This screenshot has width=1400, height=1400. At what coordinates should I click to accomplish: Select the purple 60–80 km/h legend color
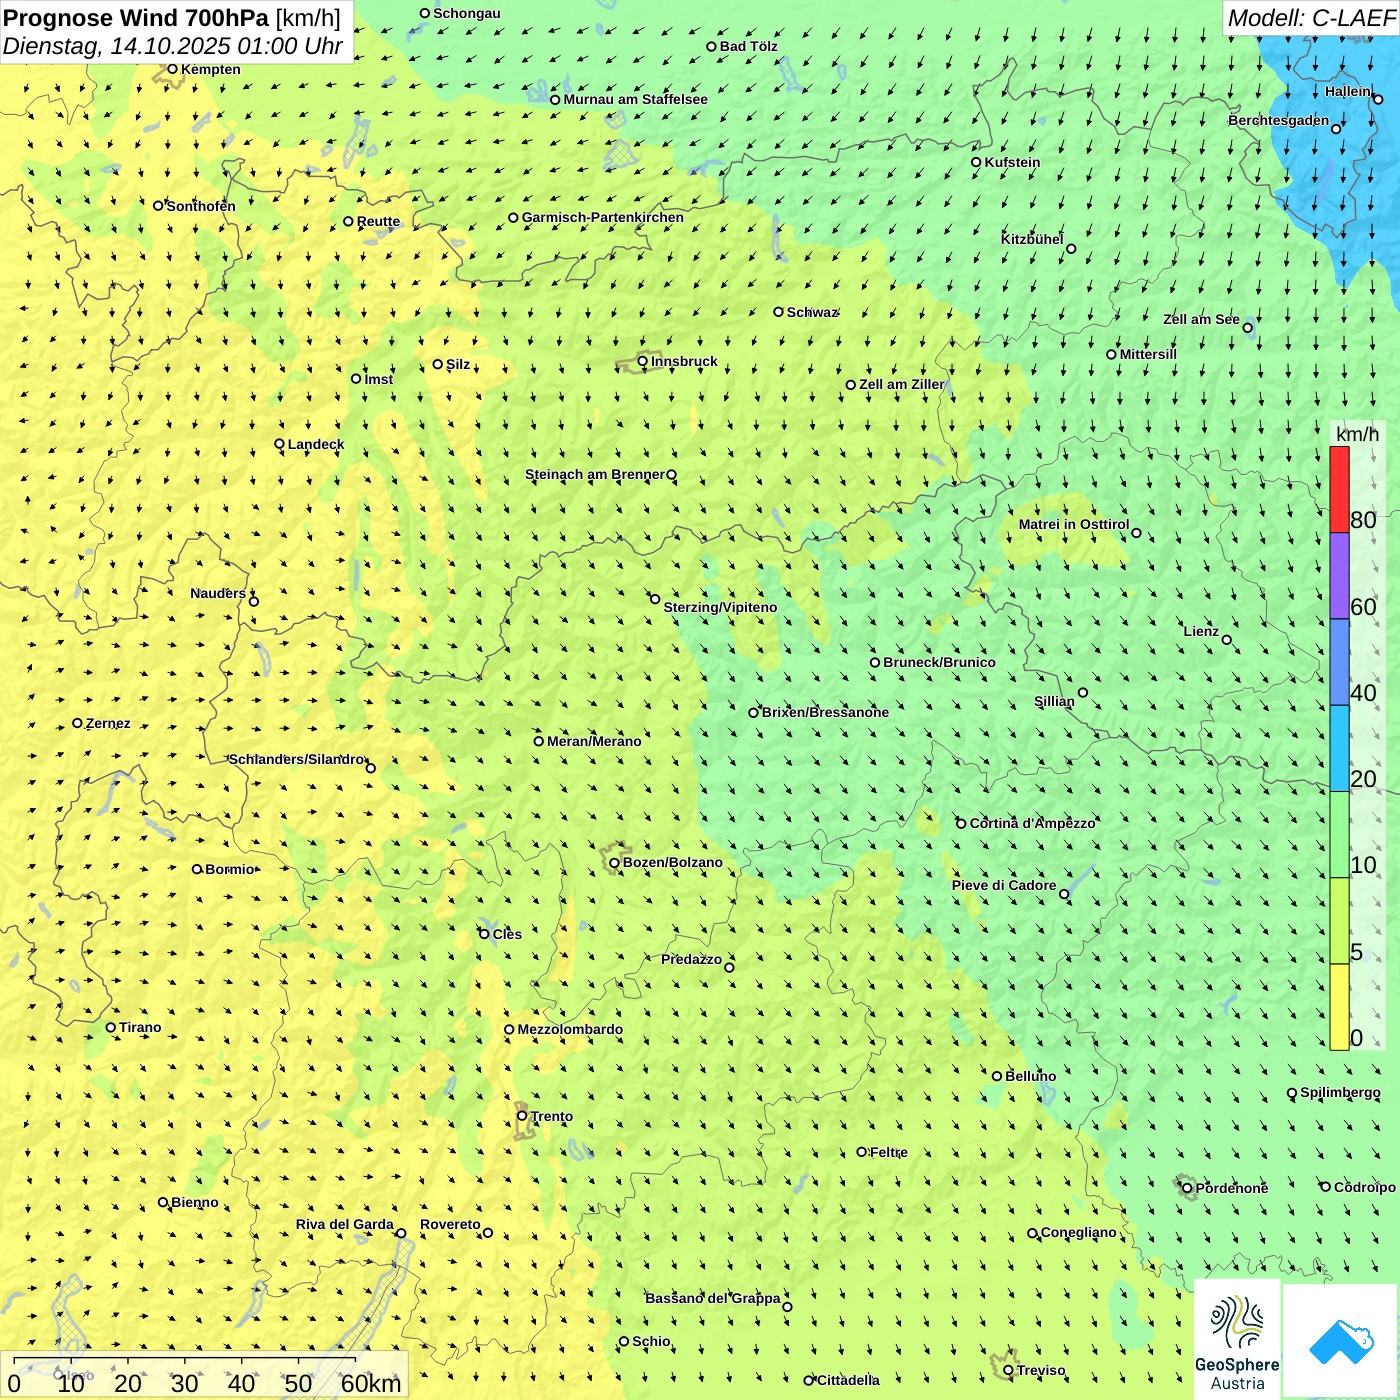click(1339, 576)
